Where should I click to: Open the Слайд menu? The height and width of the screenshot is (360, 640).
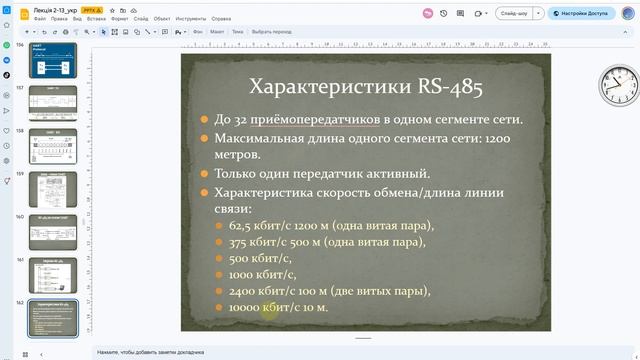pos(141,19)
